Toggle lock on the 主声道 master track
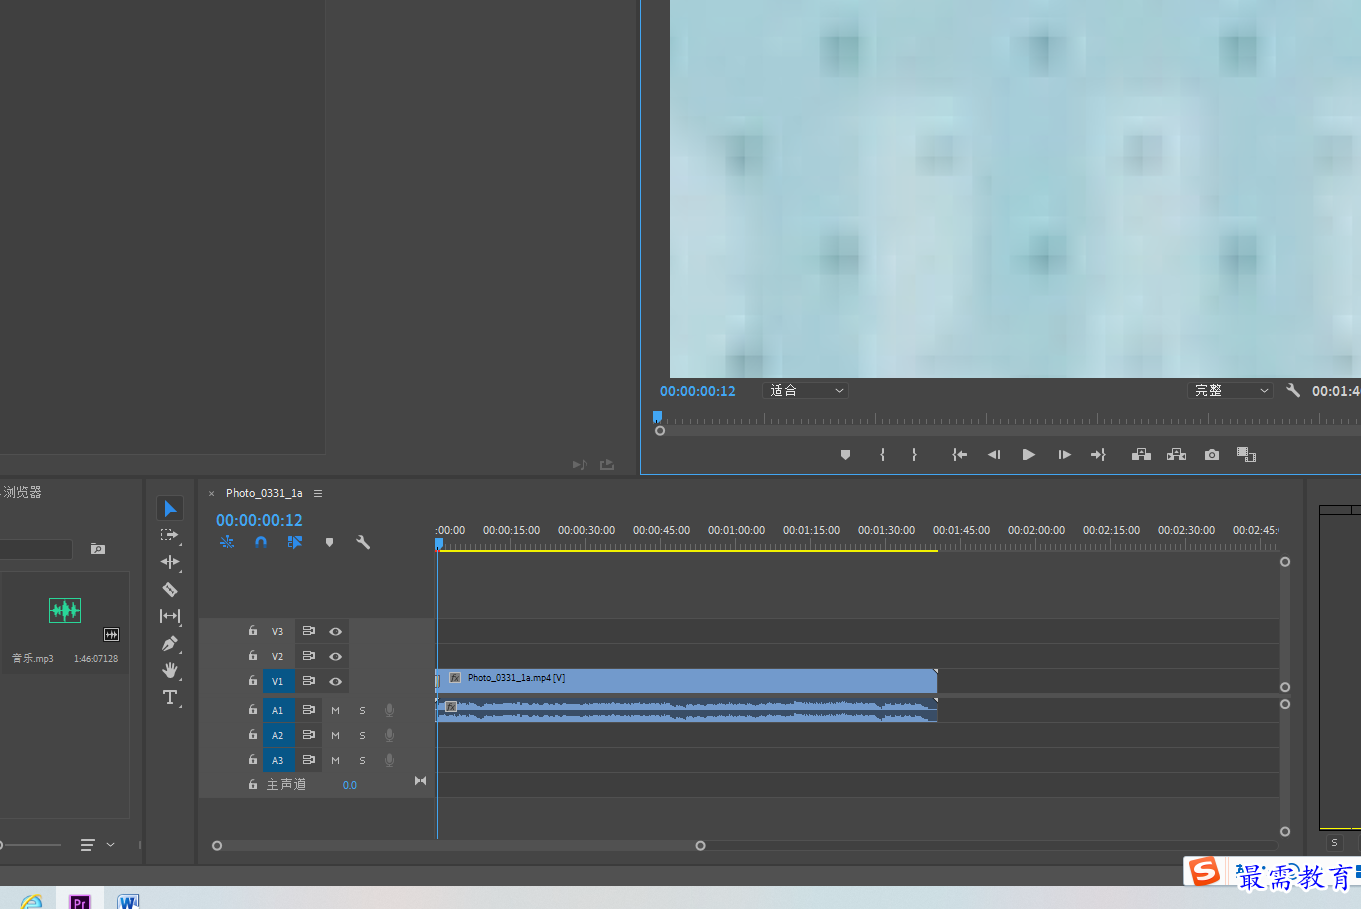The height and width of the screenshot is (909, 1361). (253, 785)
